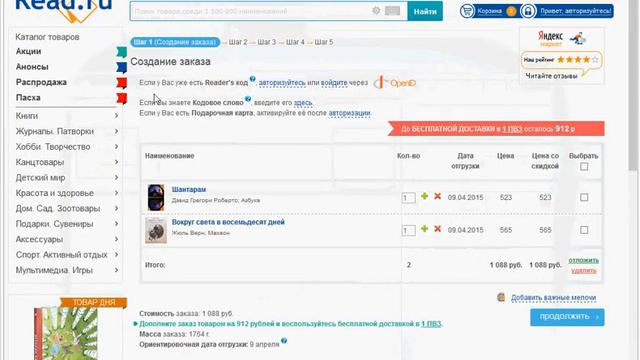640x360 pixels.
Task: Expand the Книги category arrow
Action: (x=116, y=116)
